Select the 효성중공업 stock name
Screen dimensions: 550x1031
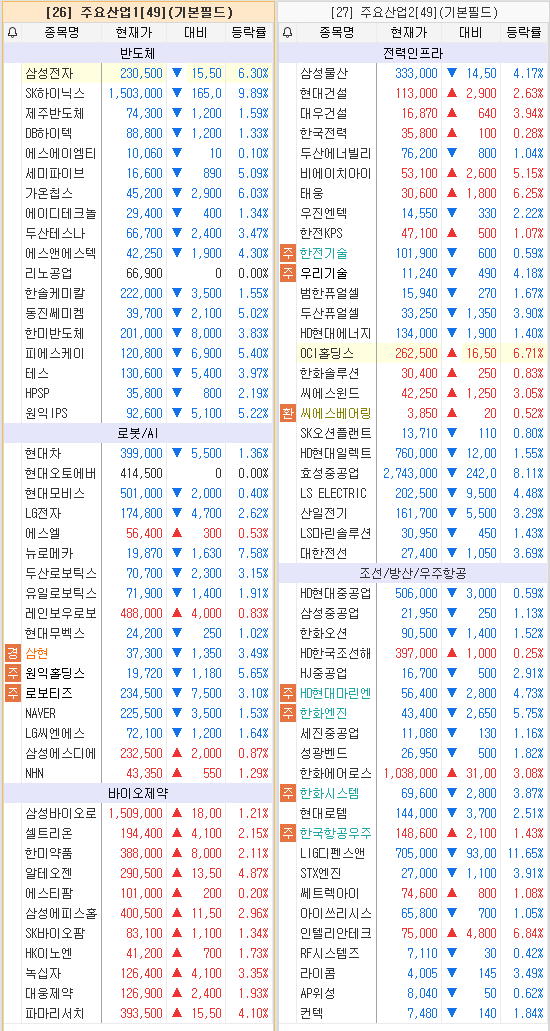coord(330,473)
